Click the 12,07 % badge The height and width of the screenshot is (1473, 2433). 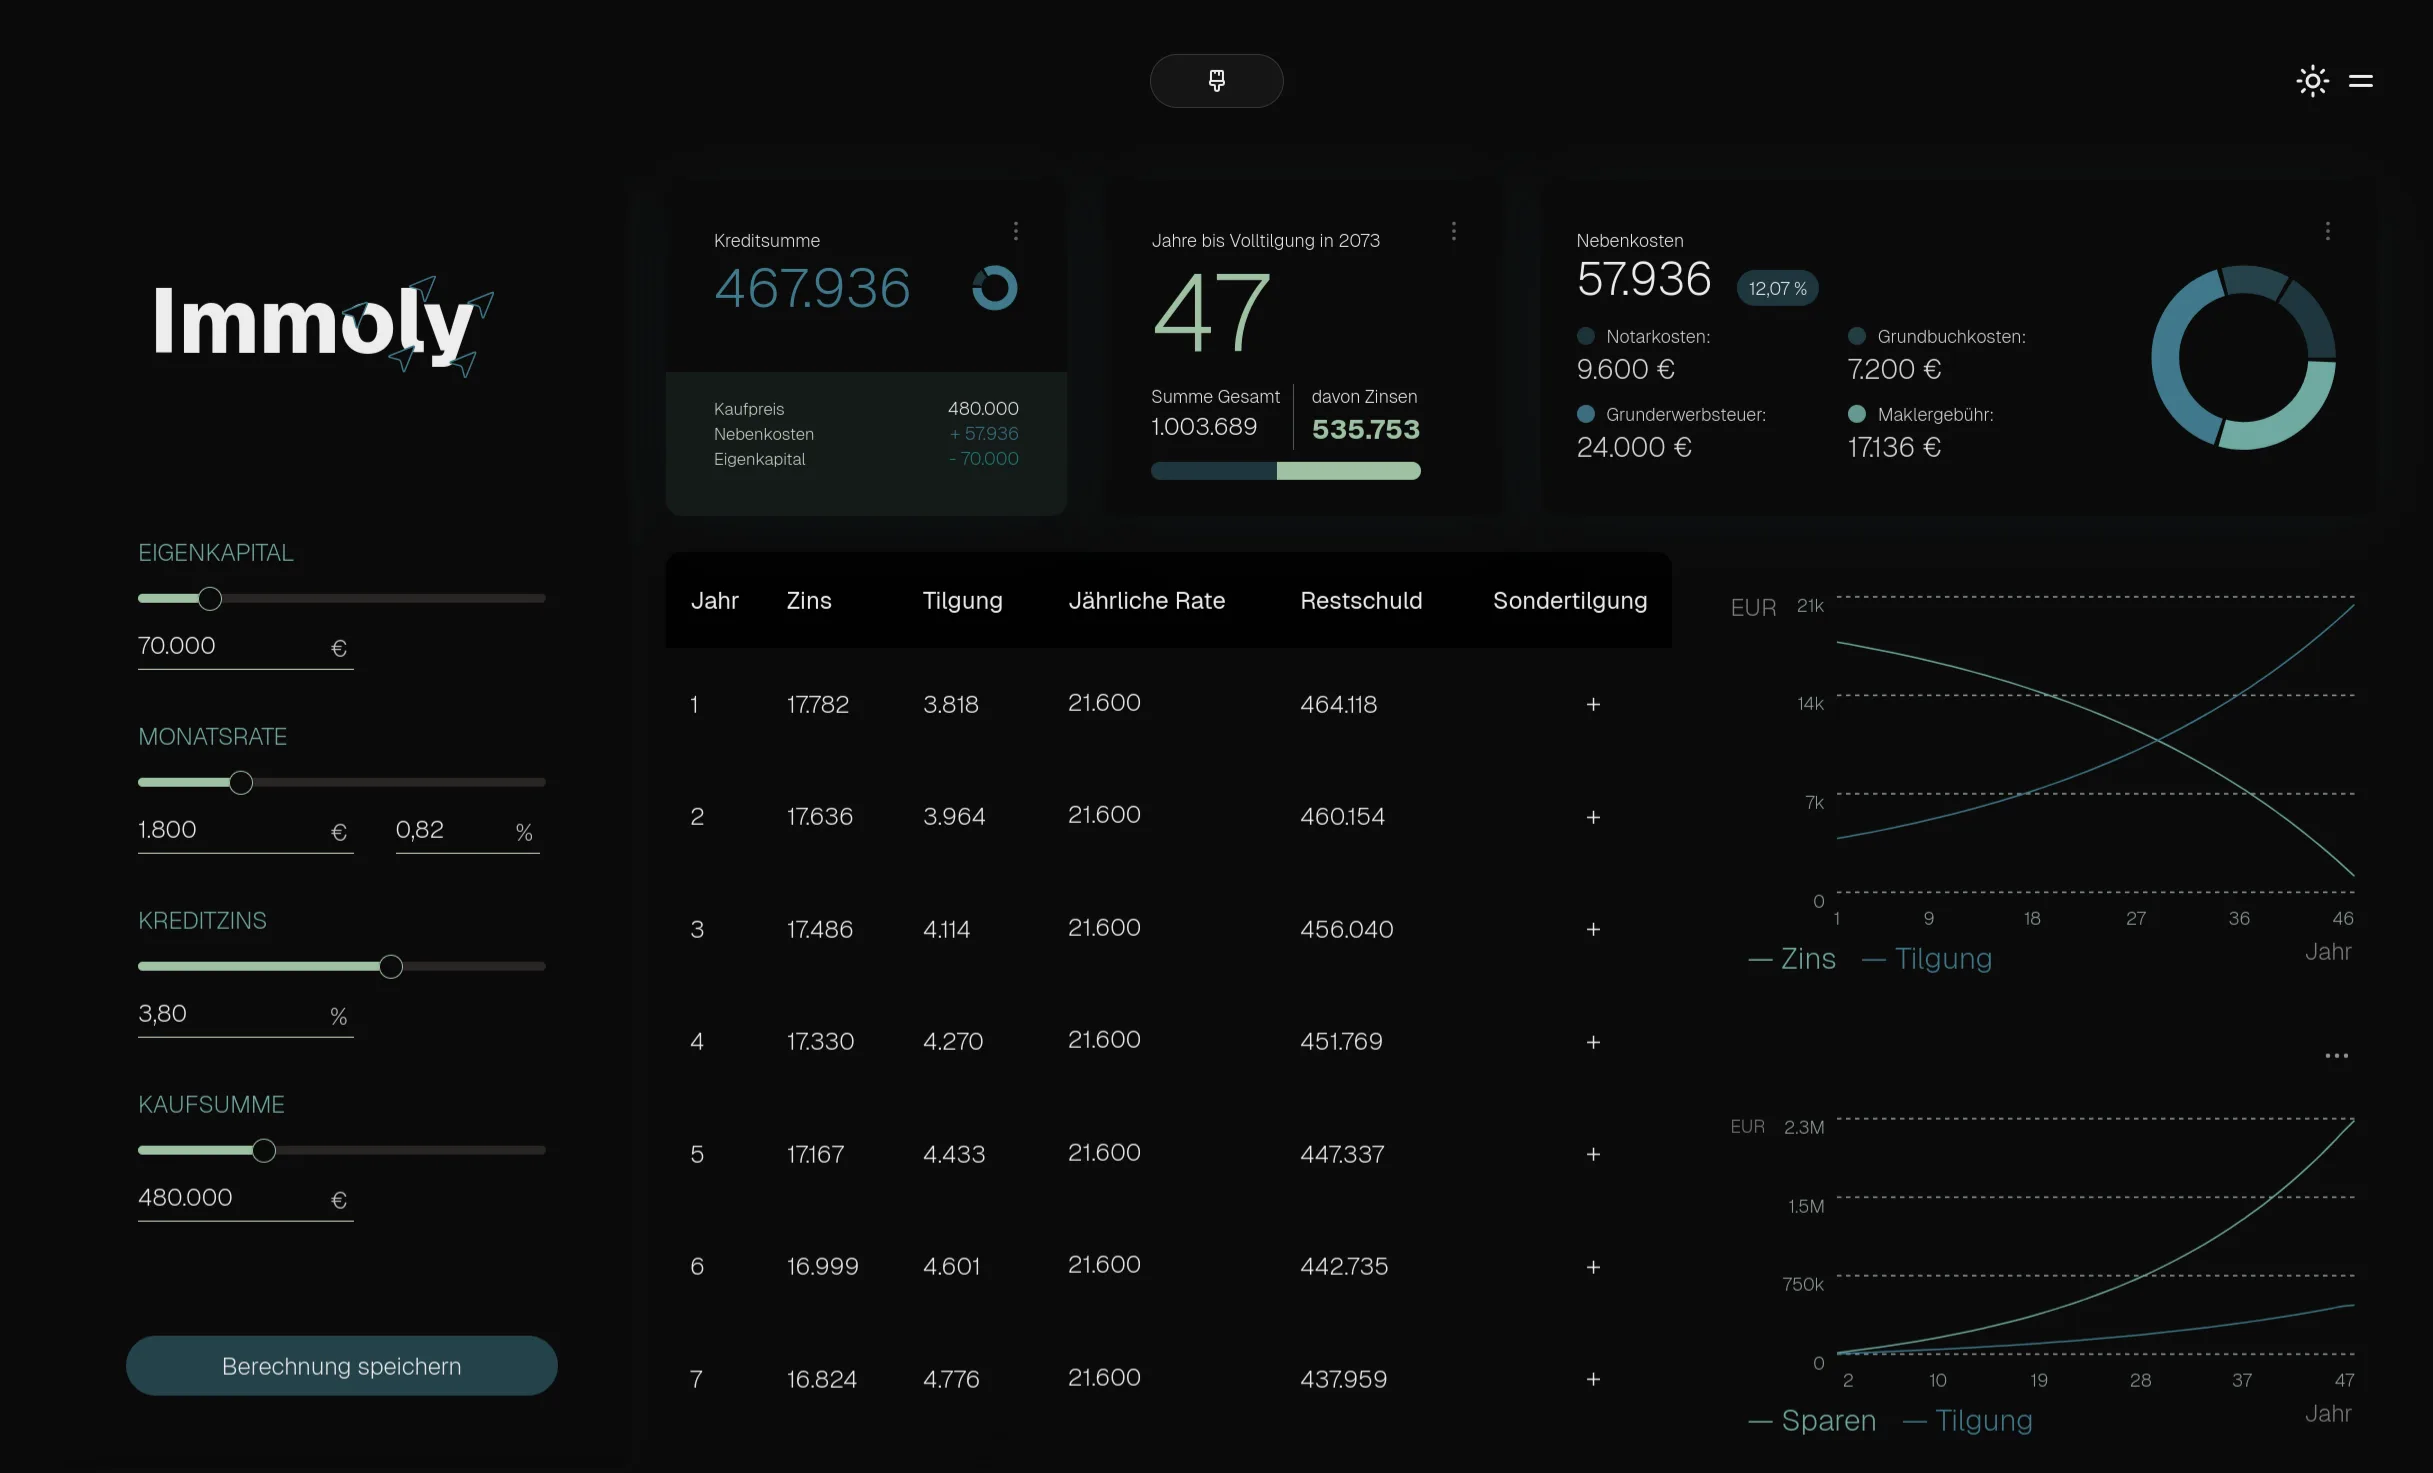click(x=1777, y=288)
